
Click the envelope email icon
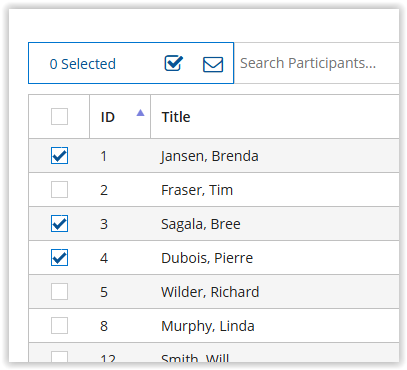(213, 64)
